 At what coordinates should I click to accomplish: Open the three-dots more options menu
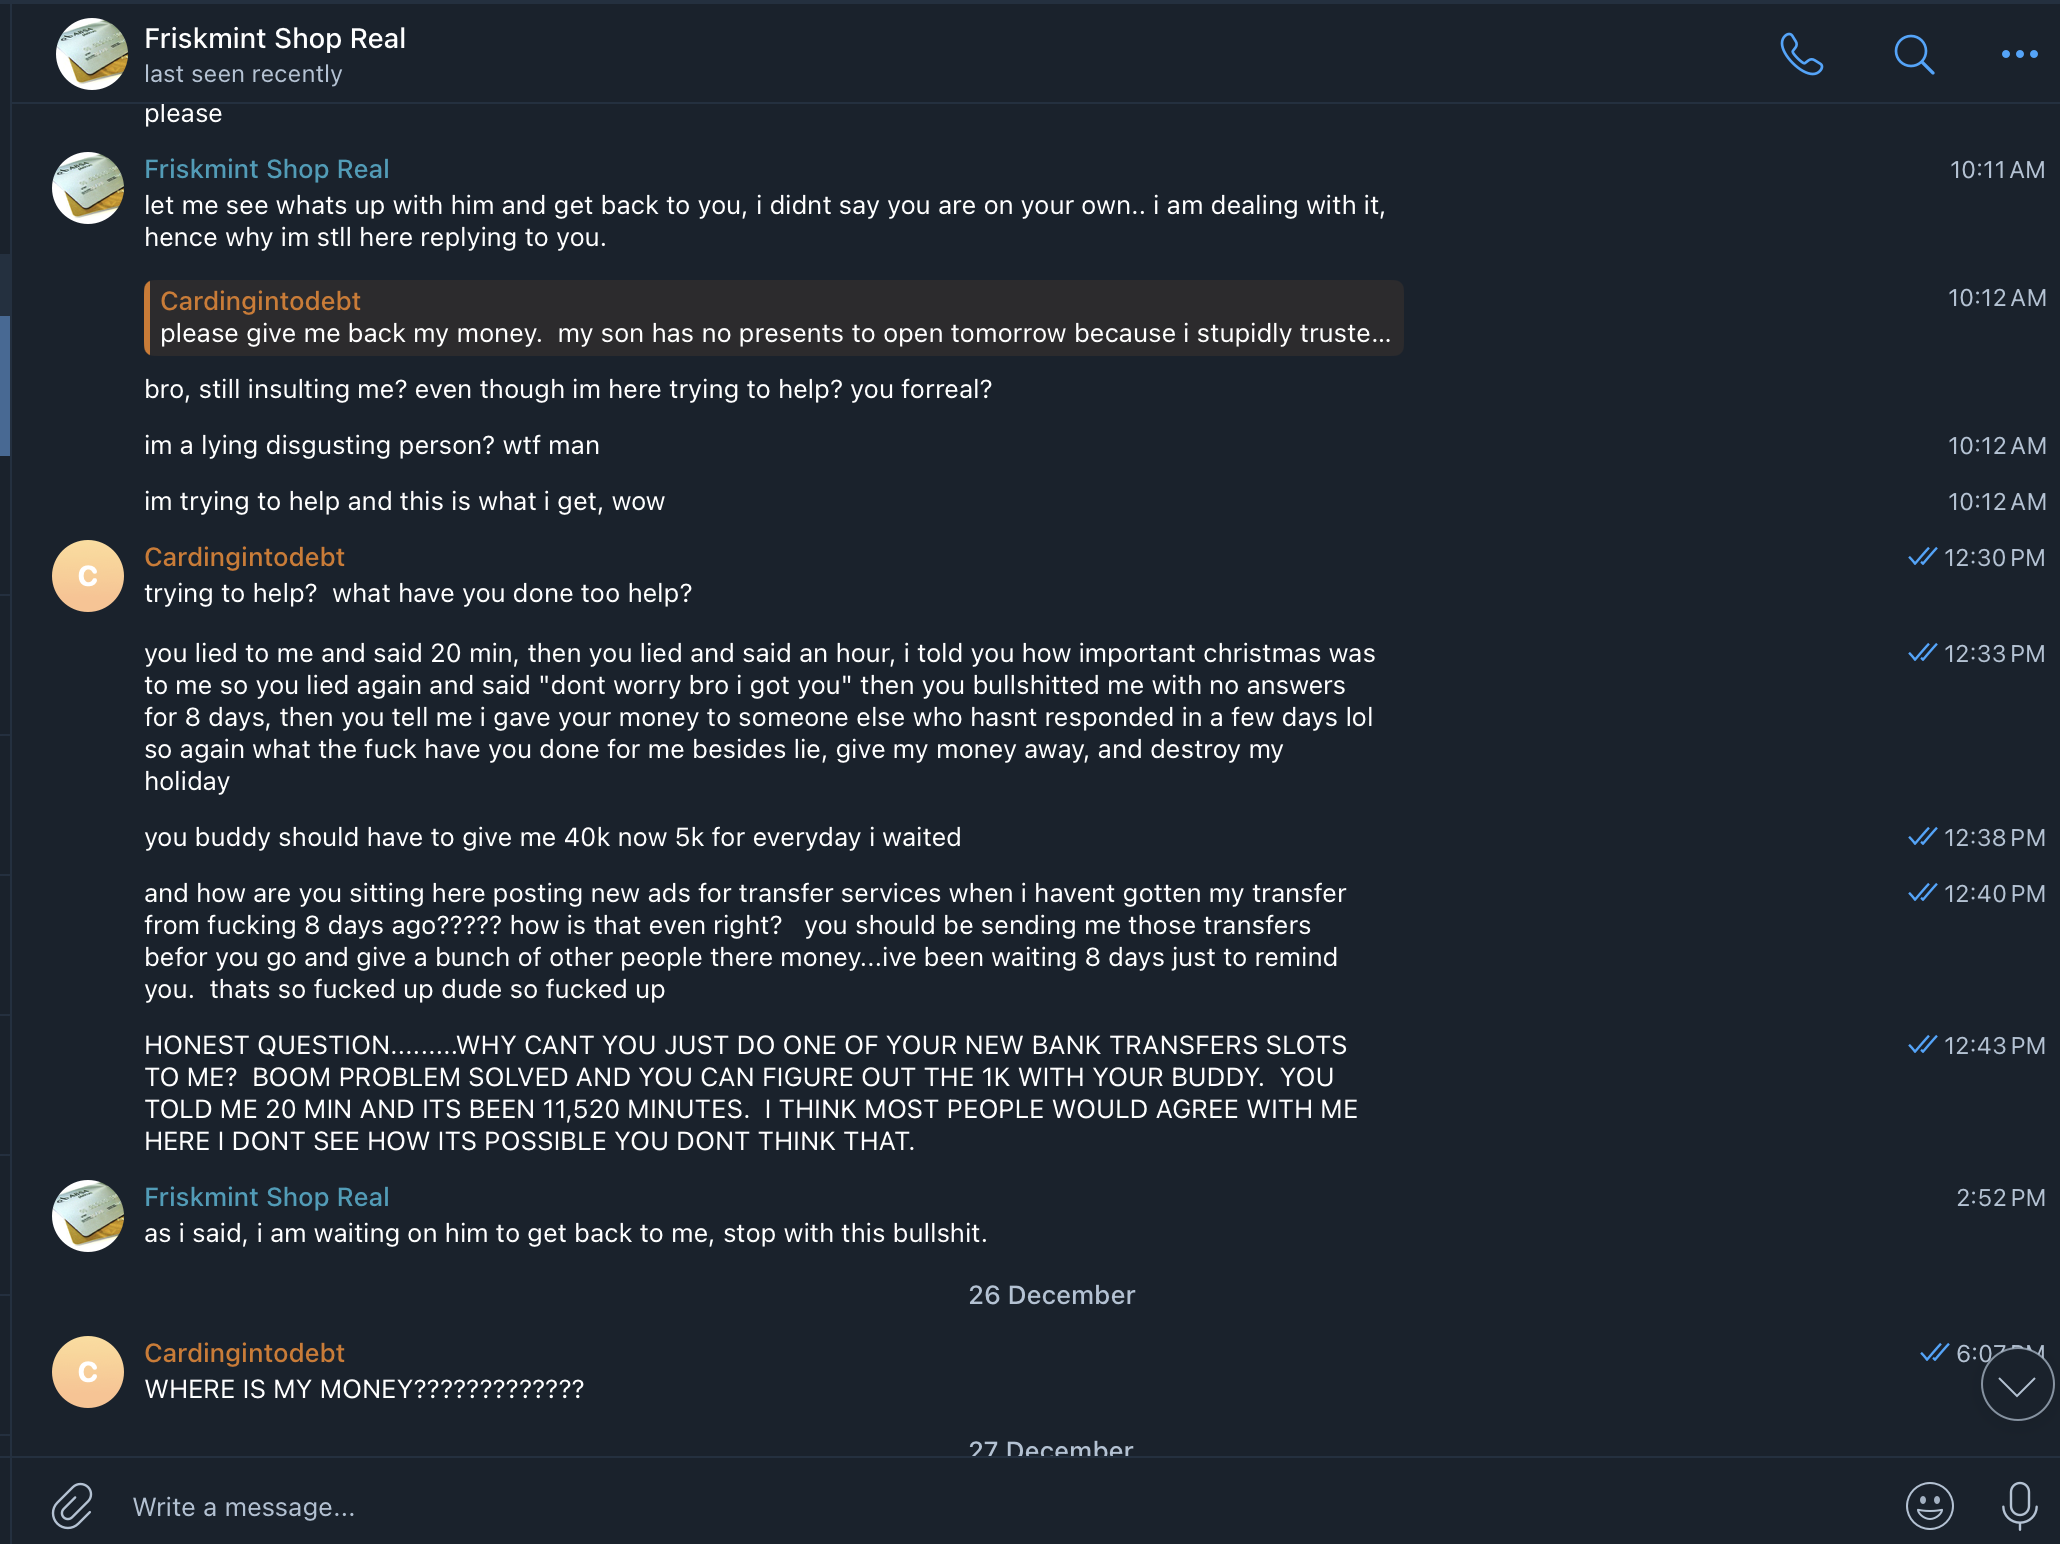tap(2019, 55)
